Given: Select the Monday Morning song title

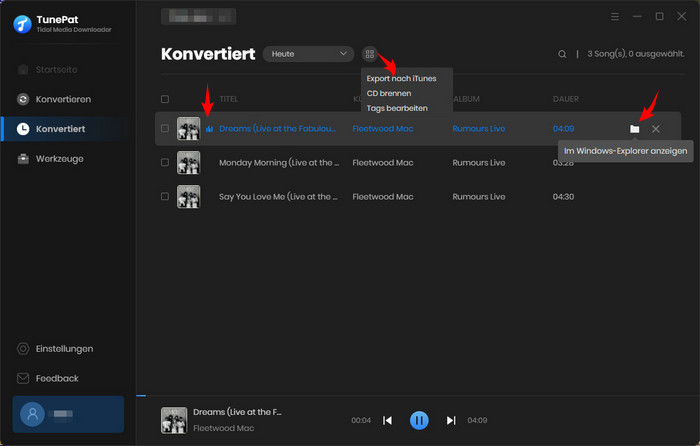Looking at the screenshot, I should [x=279, y=163].
